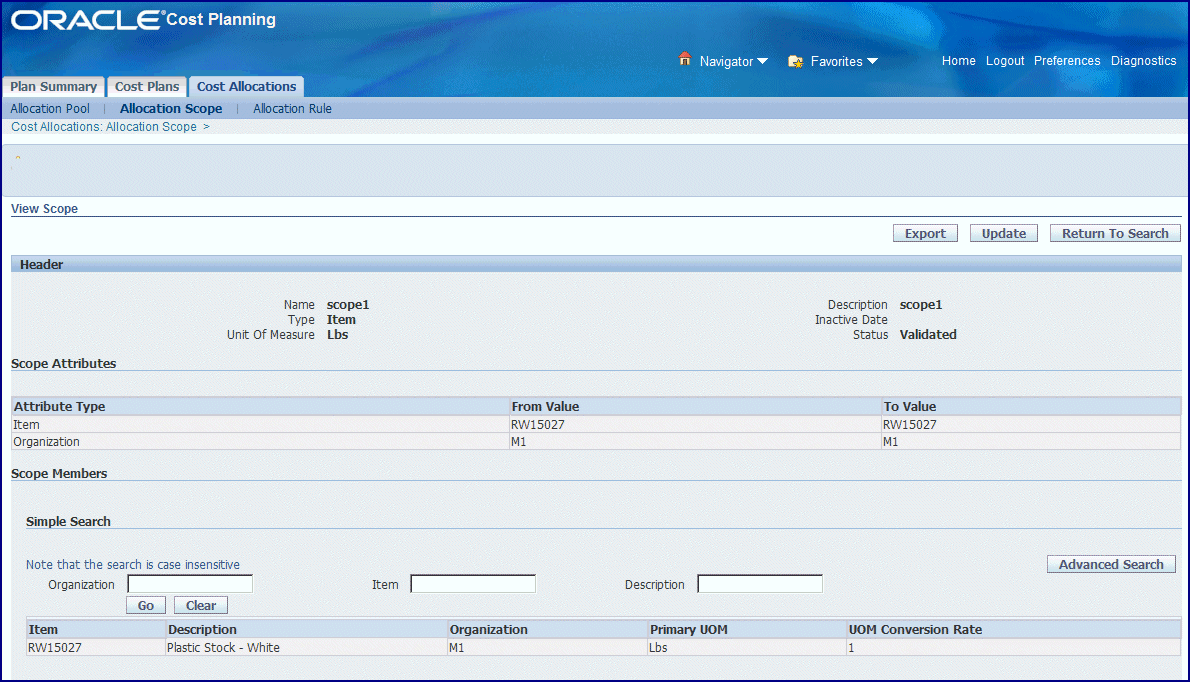Click the Return To Search button
The image size is (1190, 682).
(1115, 234)
